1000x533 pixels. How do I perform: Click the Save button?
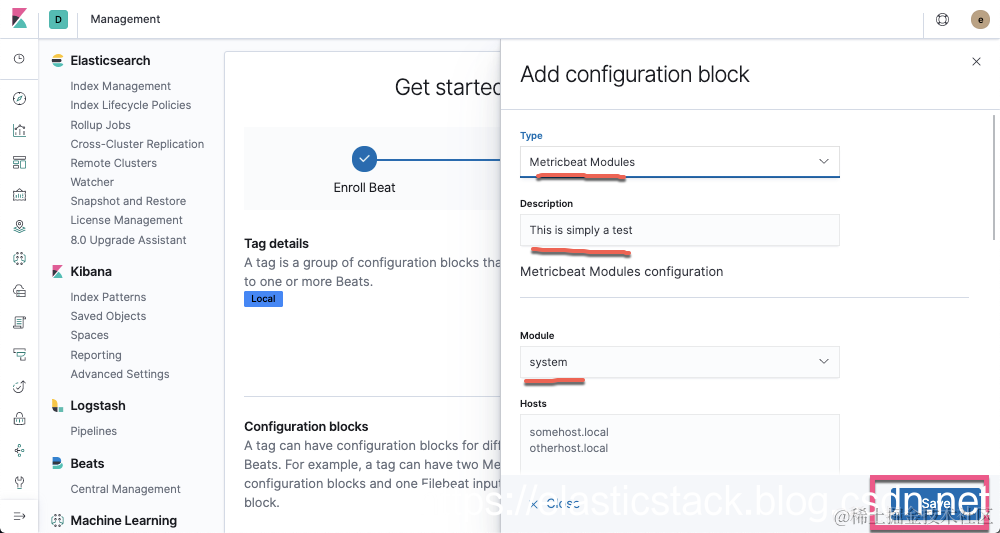click(931, 503)
